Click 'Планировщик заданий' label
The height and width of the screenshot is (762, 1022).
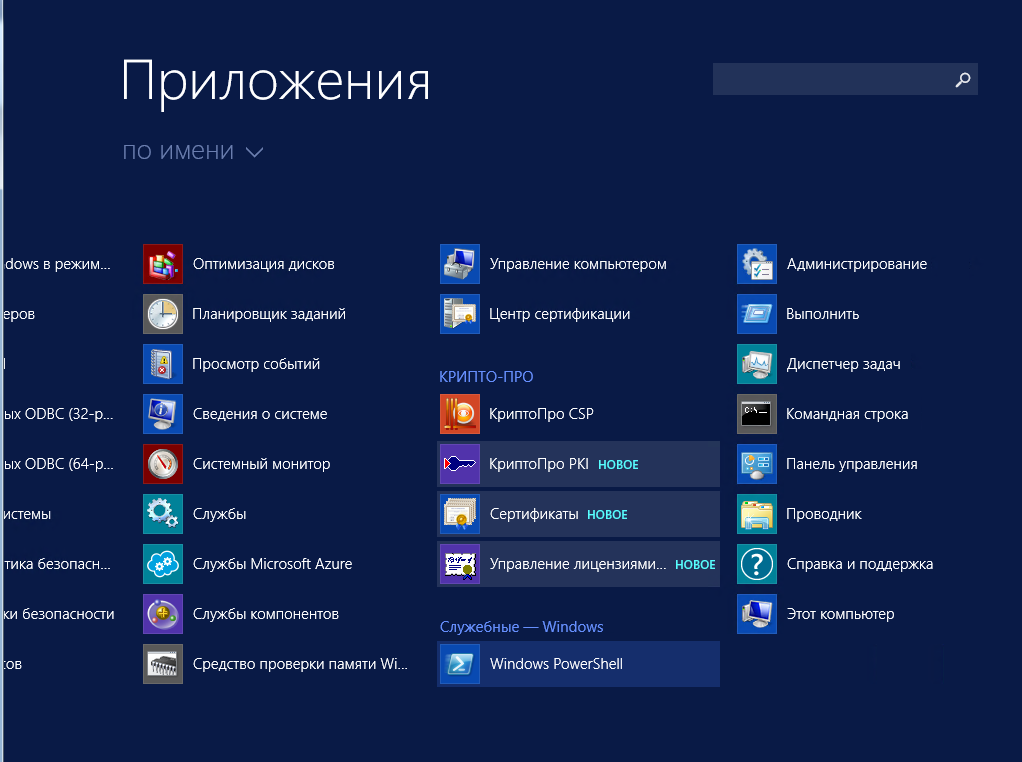click(x=269, y=314)
